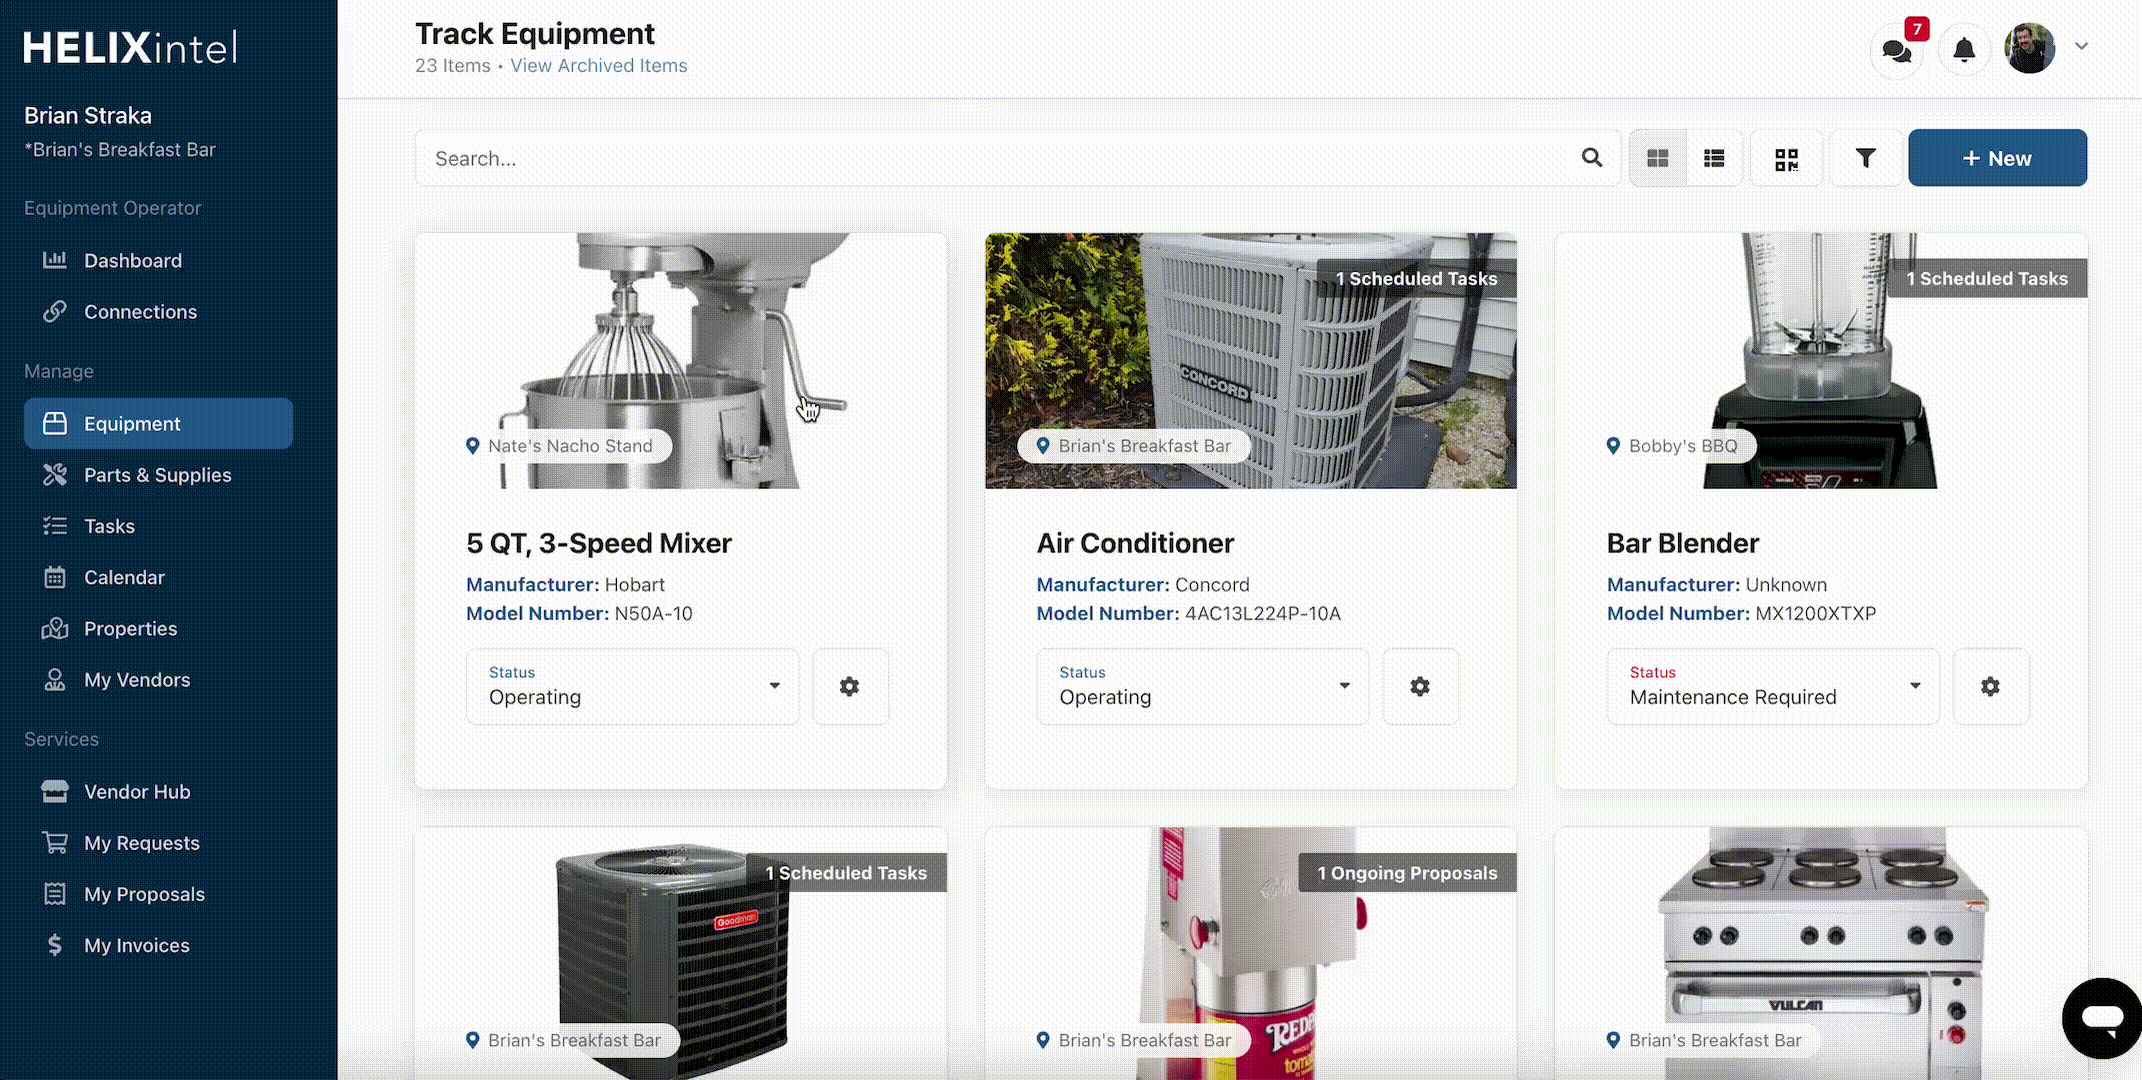Open settings gear for 5 QT Mixer
The height and width of the screenshot is (1080, 2142).
[850, 686]
